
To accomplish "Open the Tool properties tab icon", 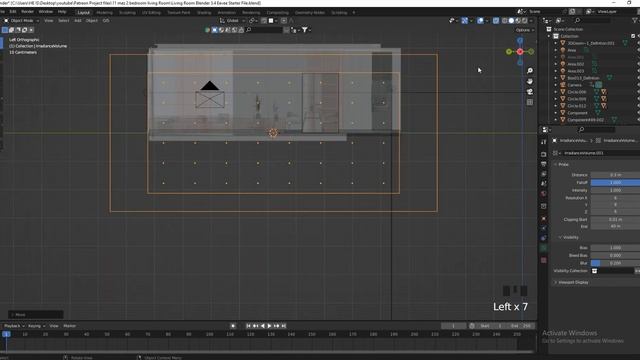I will pyautogui.click(x=544, y=142).
